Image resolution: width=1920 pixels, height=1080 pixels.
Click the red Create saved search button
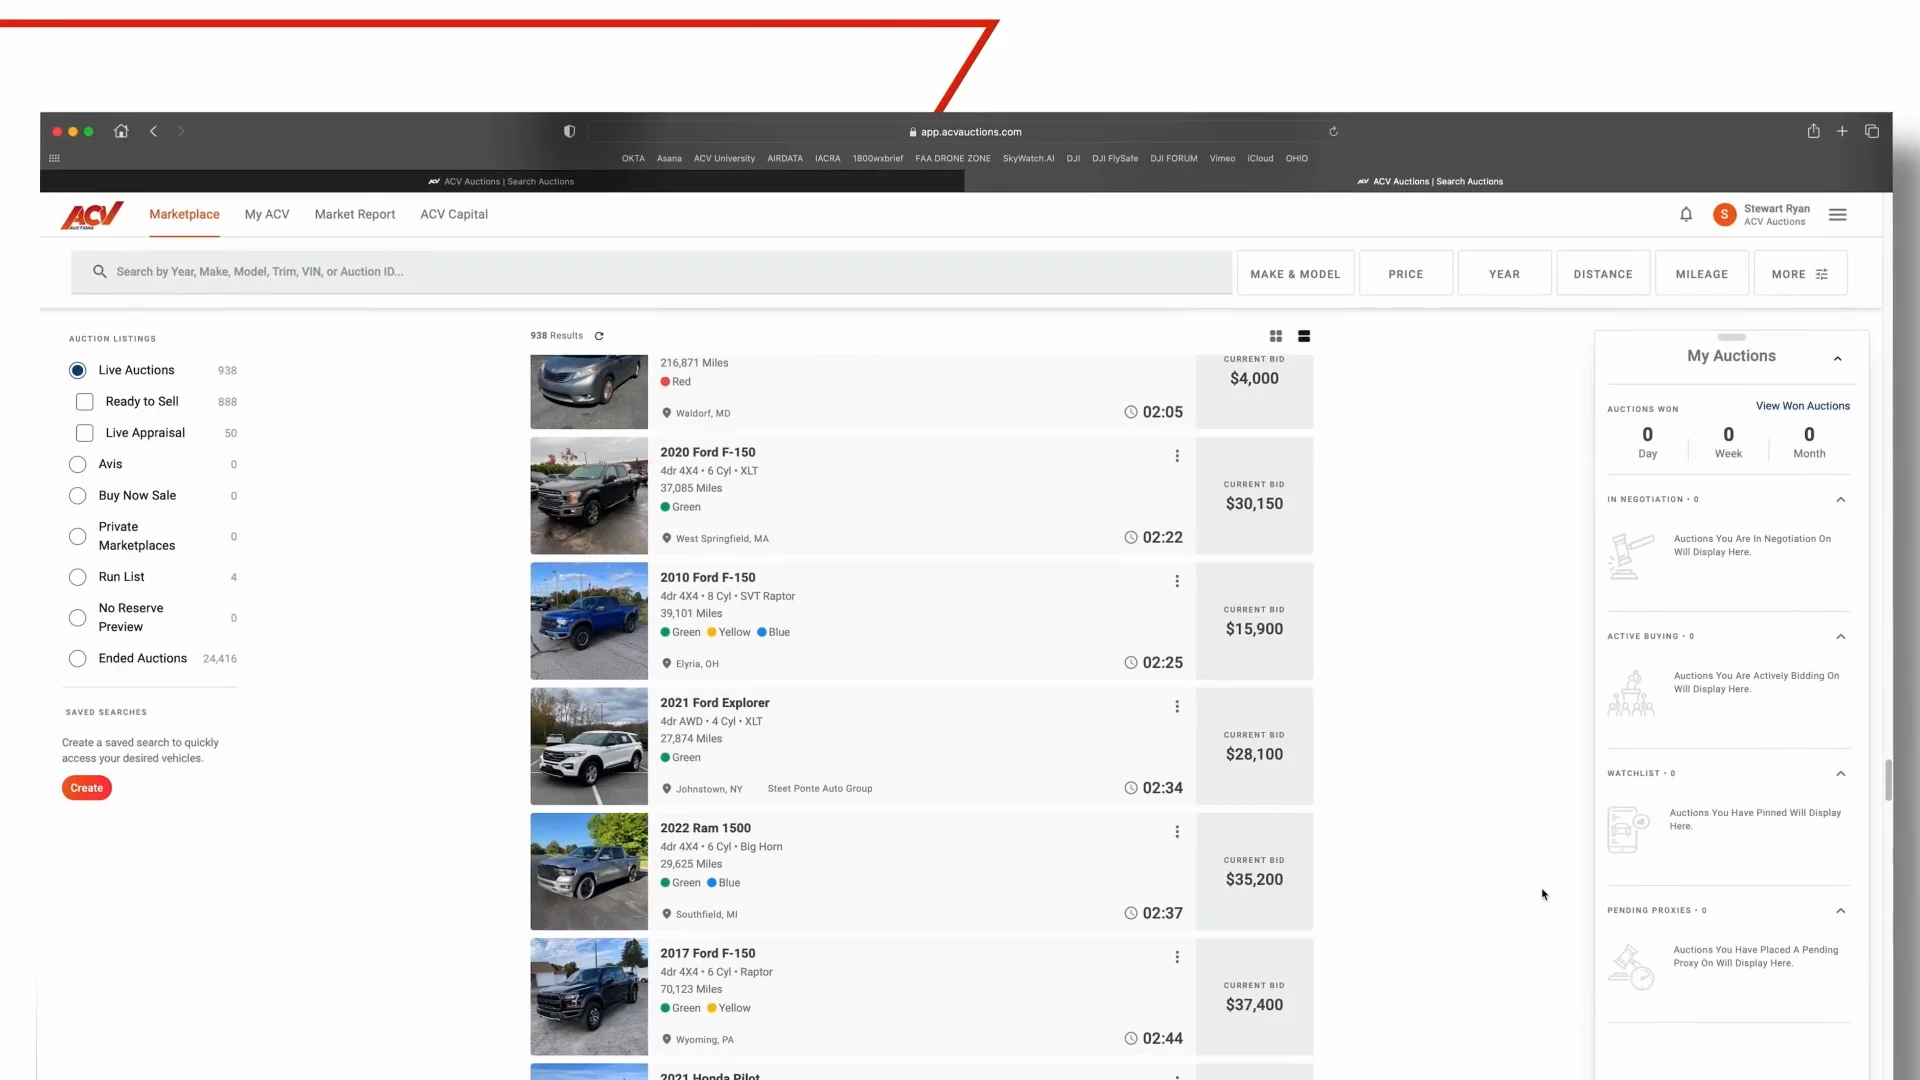coord(87,788)
